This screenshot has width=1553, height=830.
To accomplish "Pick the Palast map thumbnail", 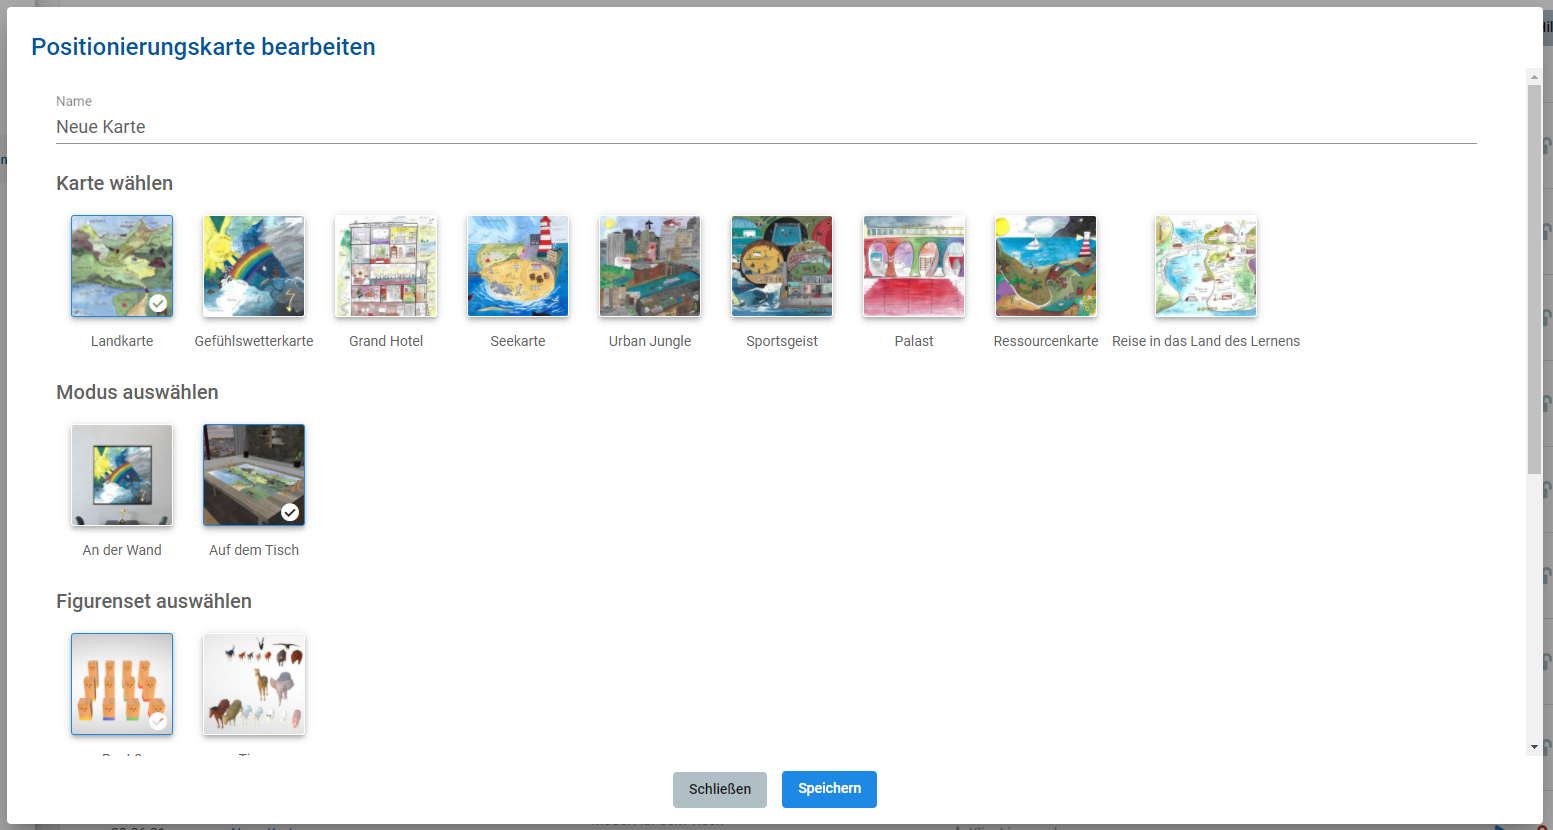I will coord(914,266).
